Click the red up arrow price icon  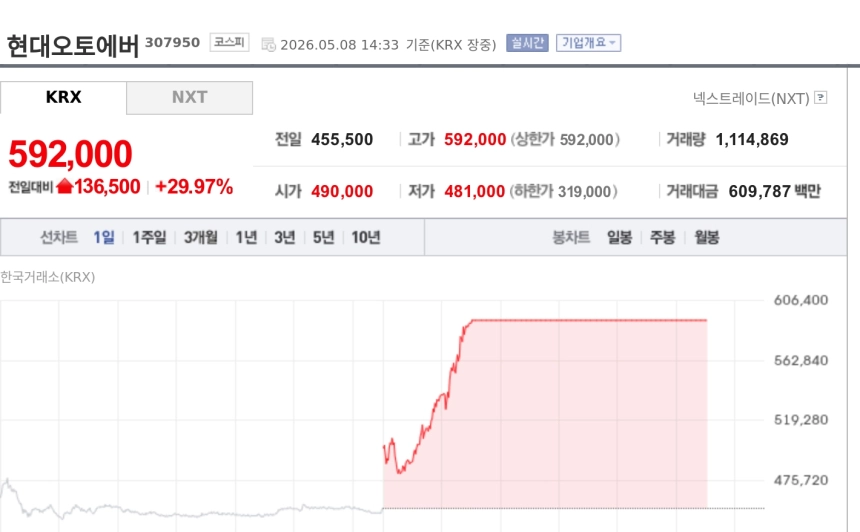point(65,186)
